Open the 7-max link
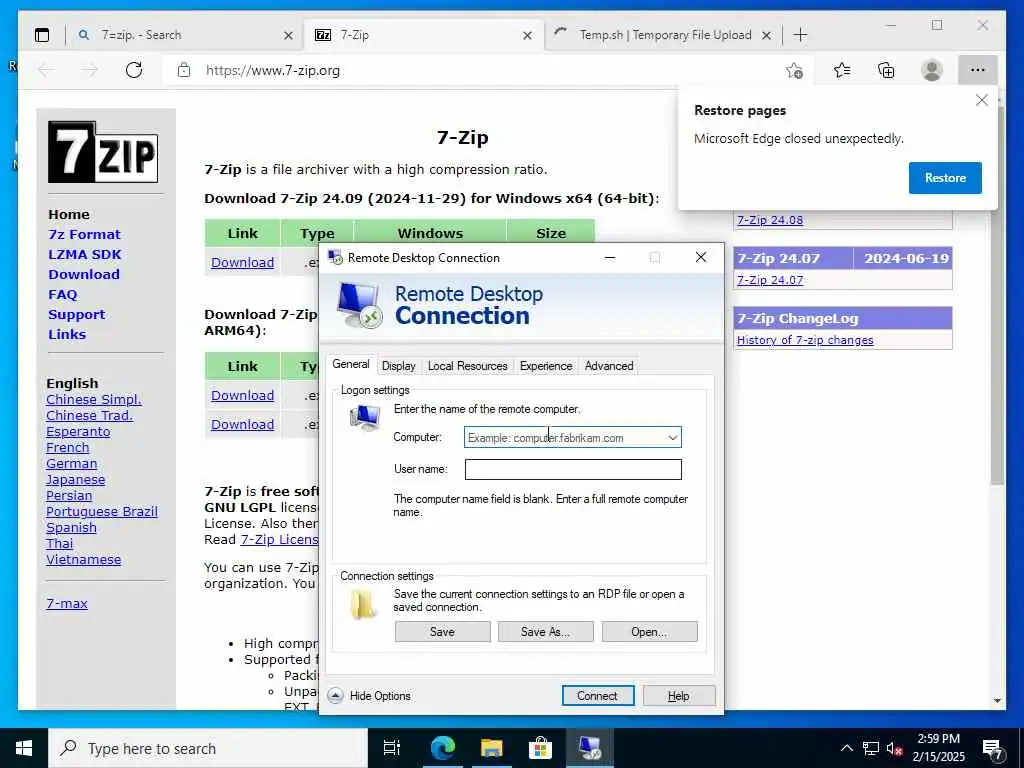Image resolution: width=1024 pixels, height=768 pixels. [x=67, y=603]
